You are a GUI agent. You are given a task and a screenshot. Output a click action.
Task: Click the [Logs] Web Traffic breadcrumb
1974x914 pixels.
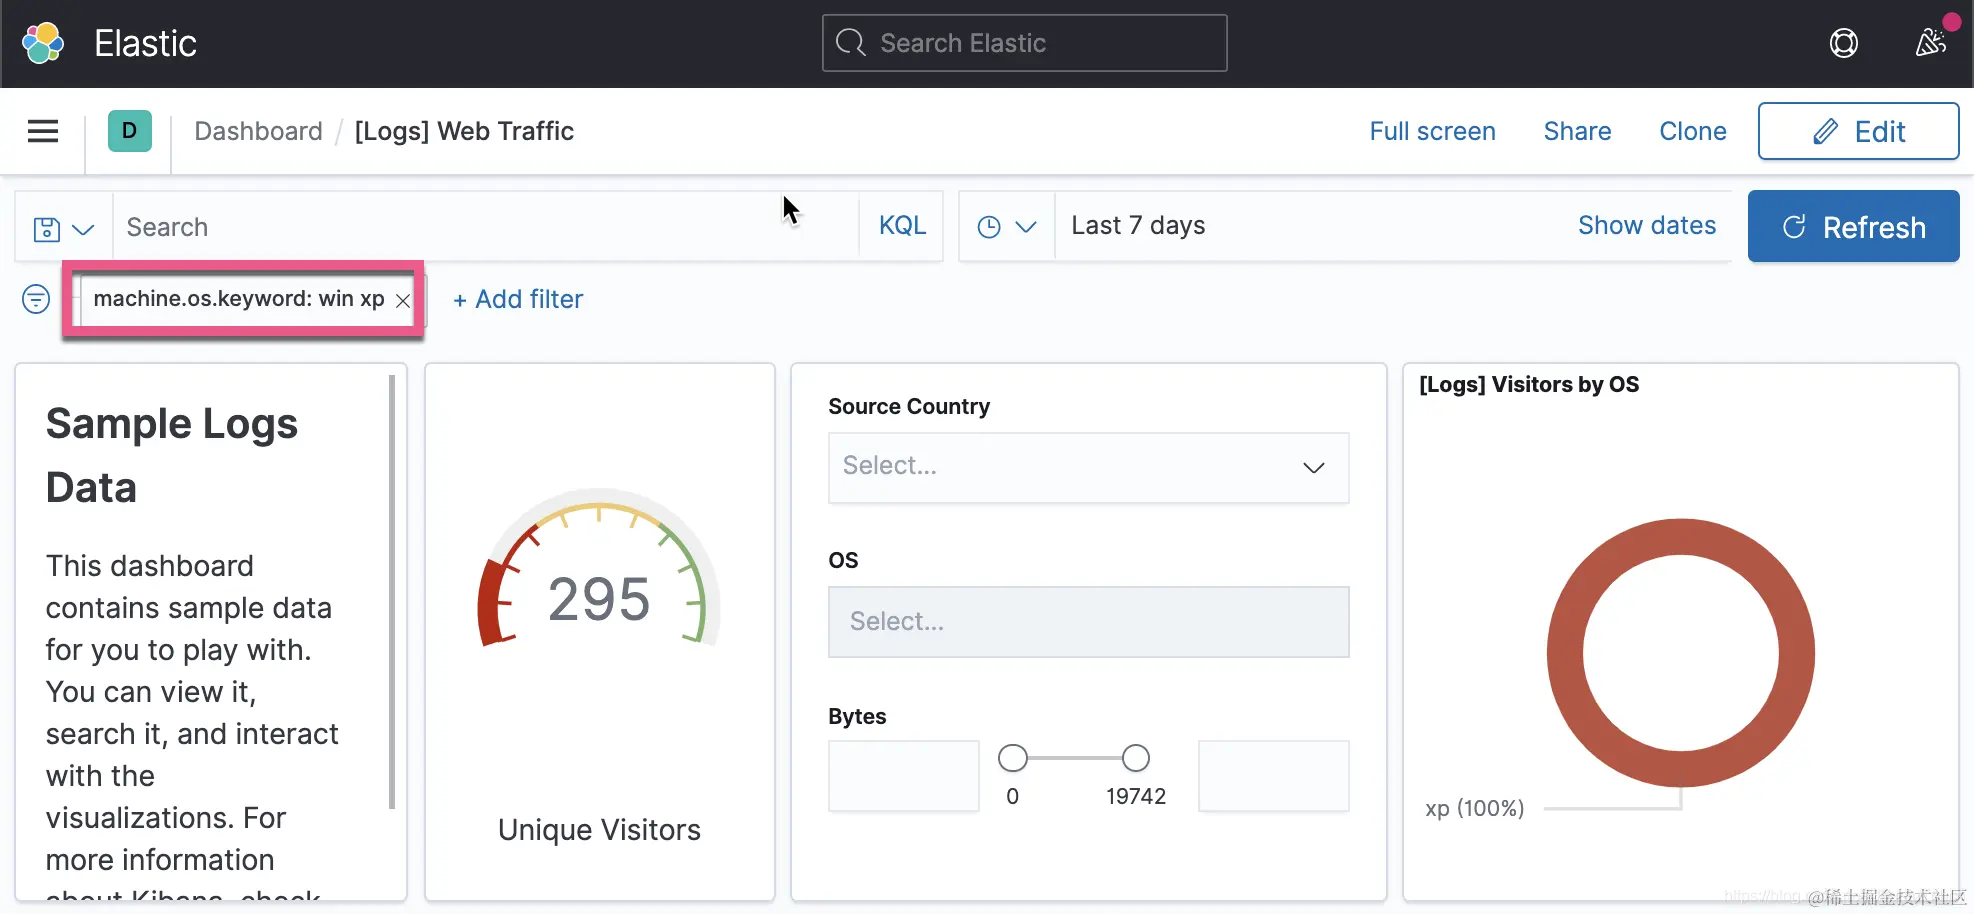tap(464, 131)
